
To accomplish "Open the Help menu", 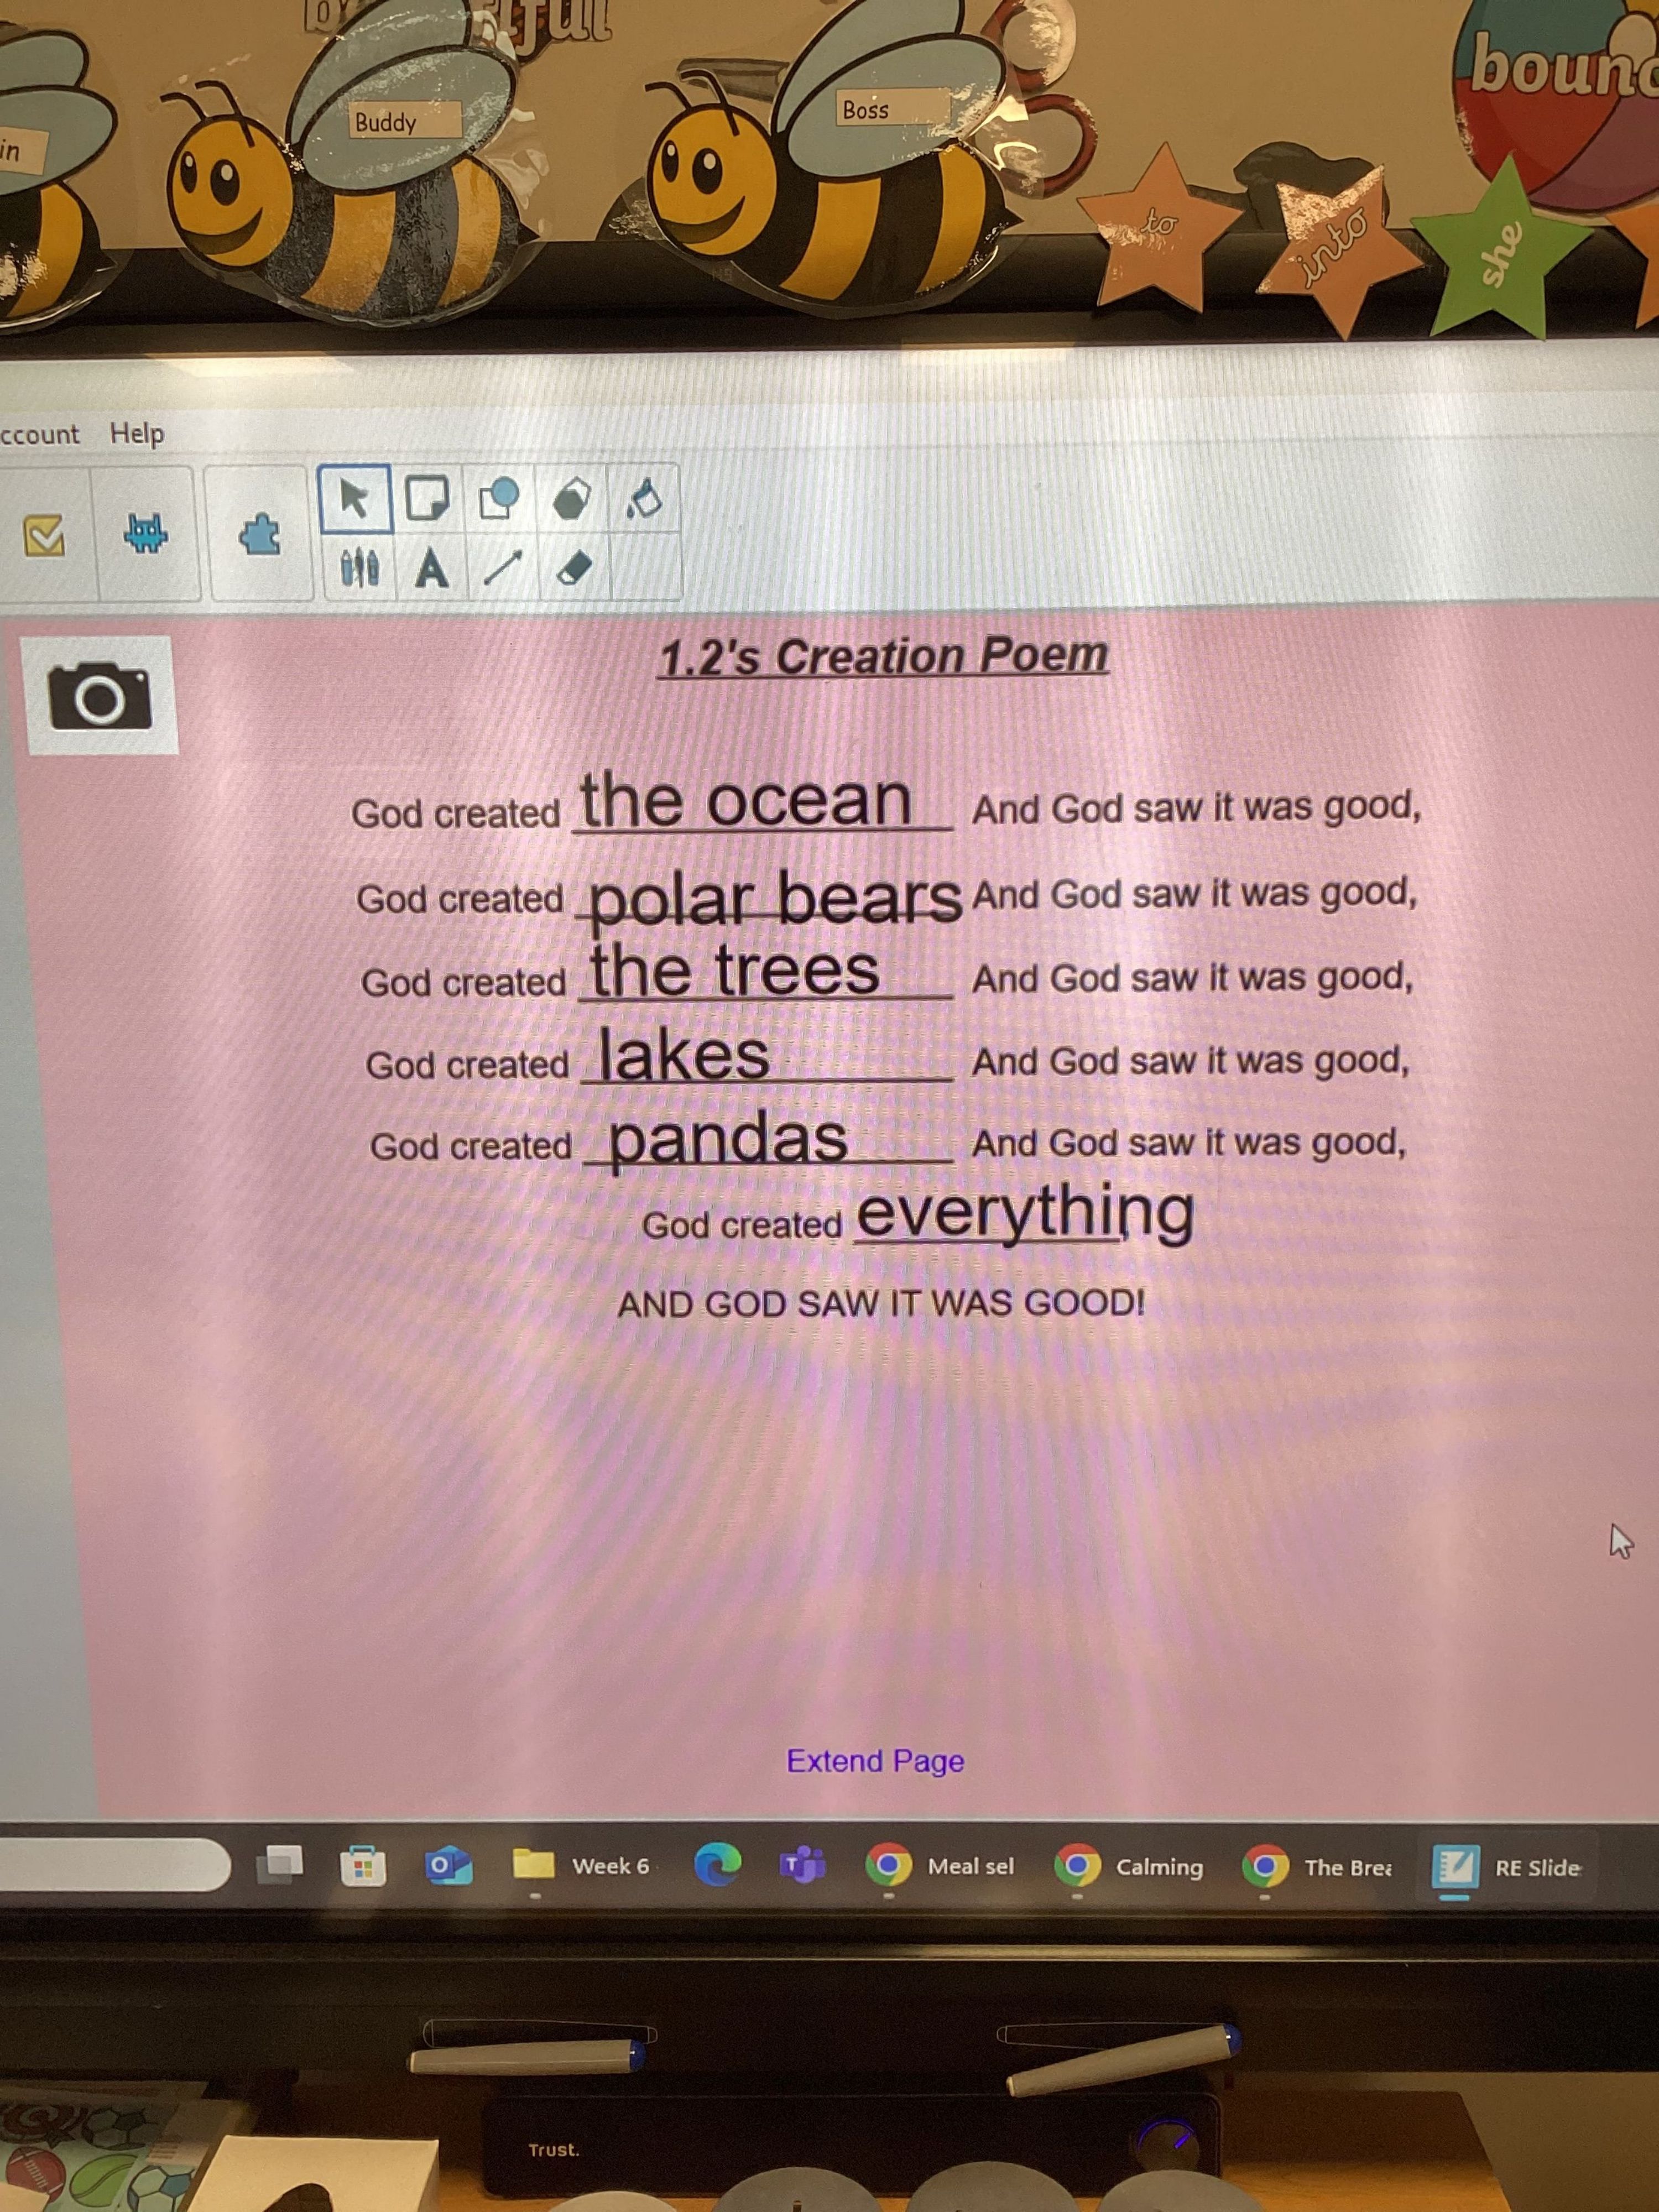I will pyautogui.click(x=137, y=433).
